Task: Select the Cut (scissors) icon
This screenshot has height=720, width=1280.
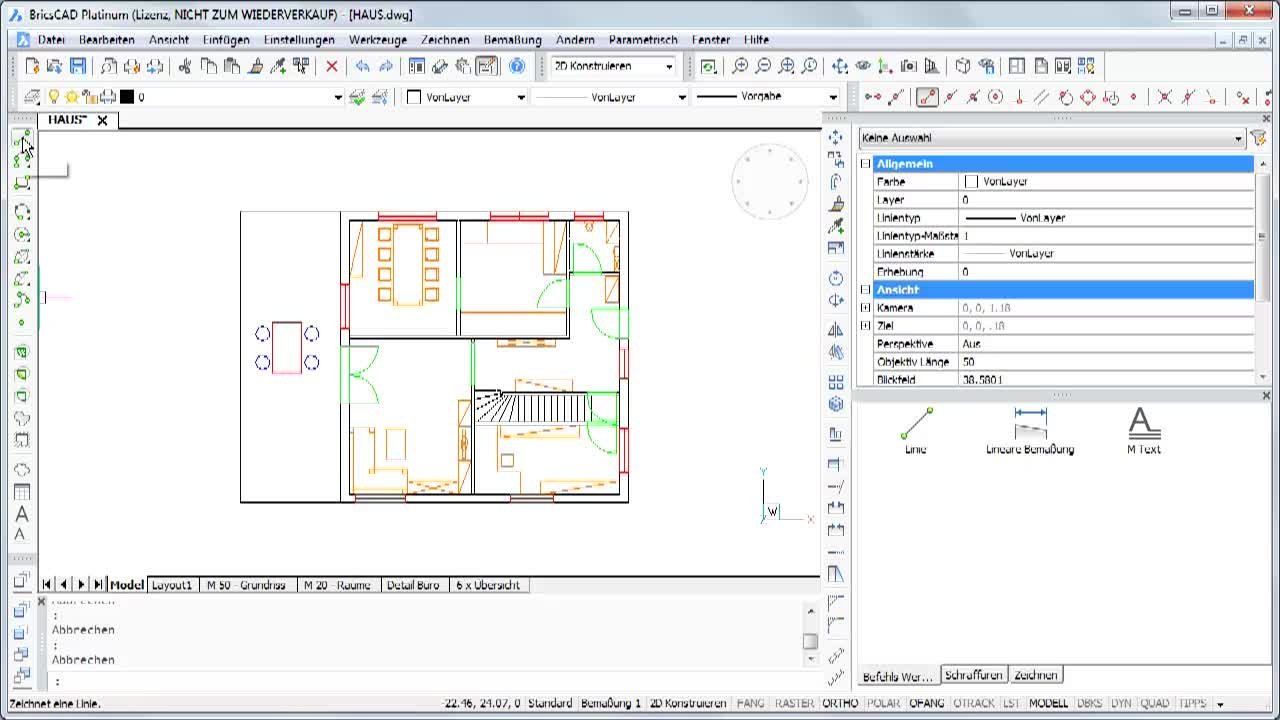Action: pyautogui.click(x=184, y=66)
